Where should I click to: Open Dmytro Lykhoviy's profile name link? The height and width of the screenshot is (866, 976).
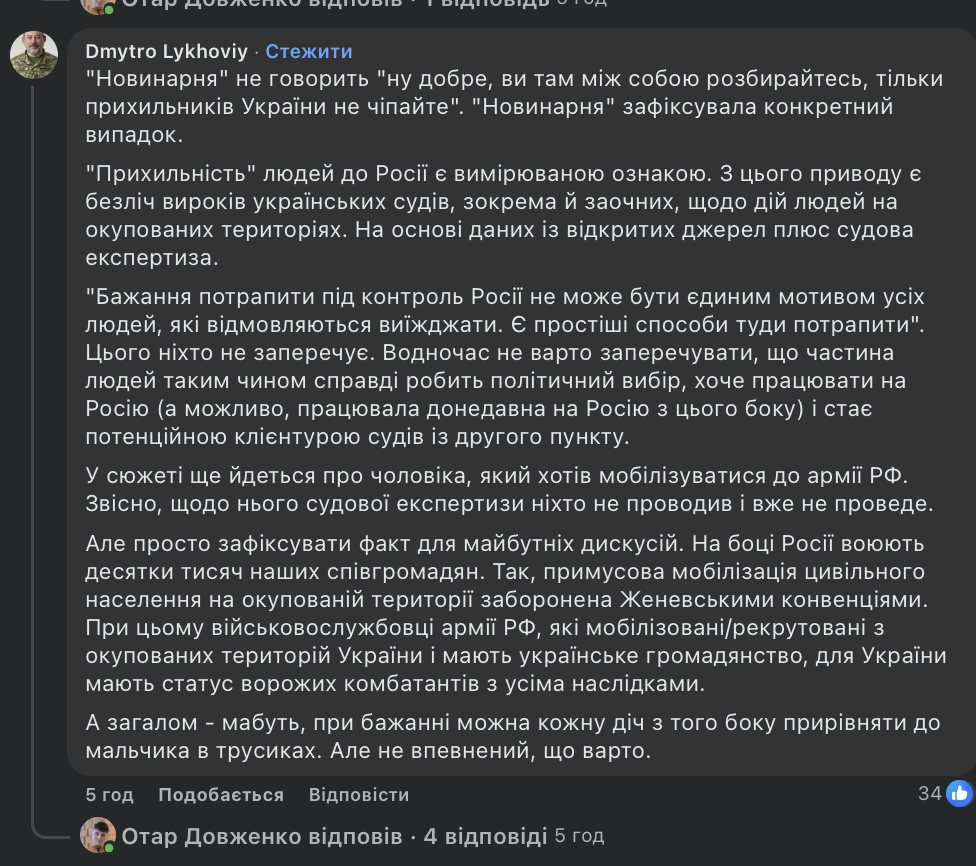click(x=167, y=51)
